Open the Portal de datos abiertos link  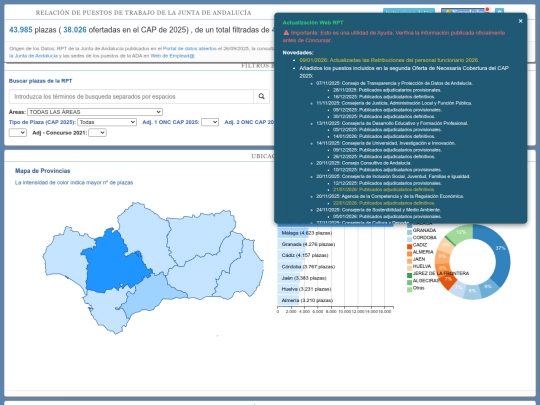point(190,49)
